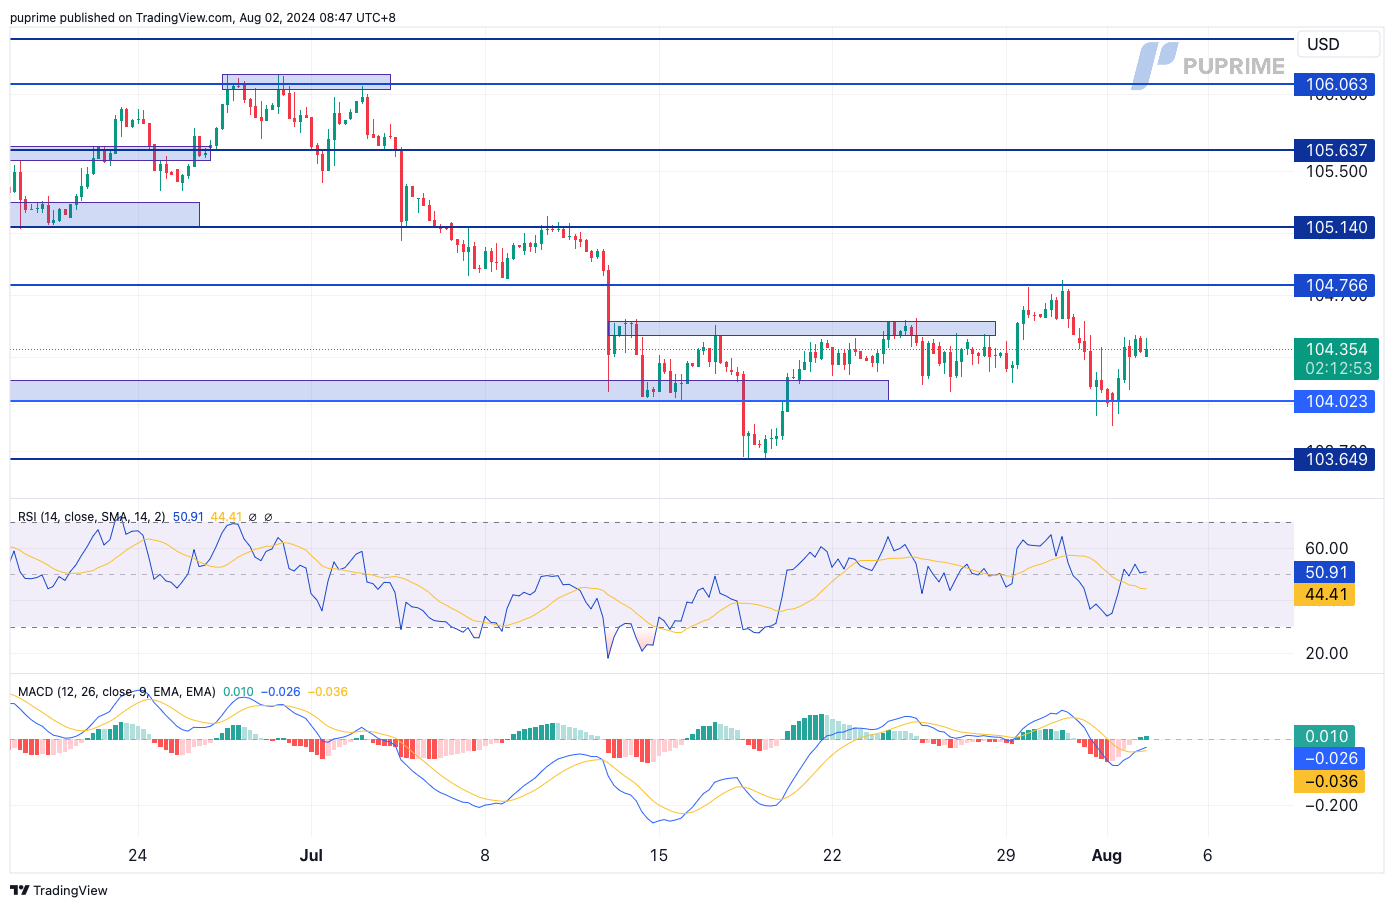Click the blue 50.91 value in RSI legend

[188, 517]
